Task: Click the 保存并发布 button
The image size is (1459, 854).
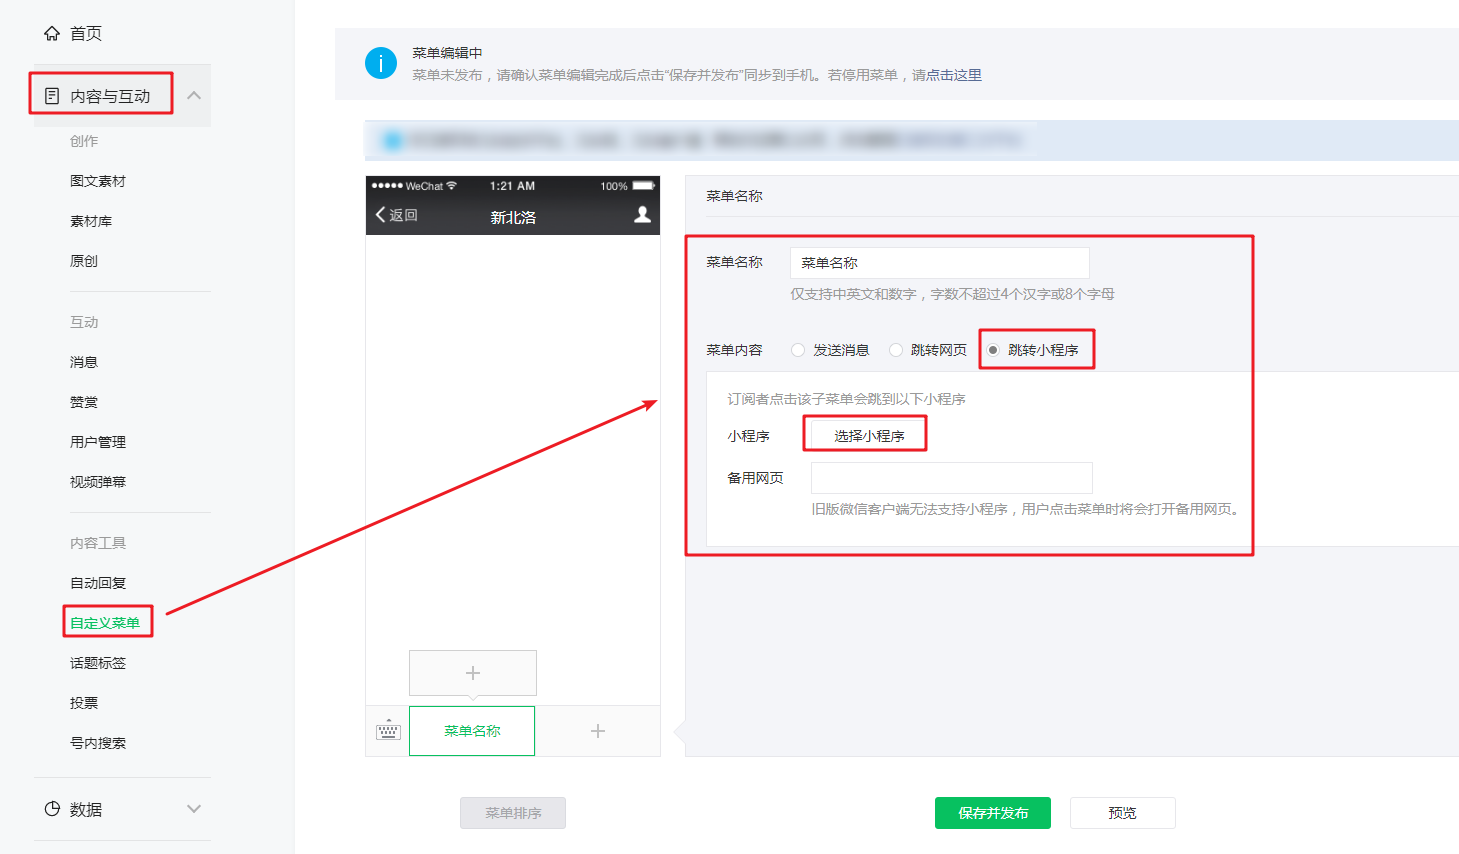Action: tap(992, 813)
